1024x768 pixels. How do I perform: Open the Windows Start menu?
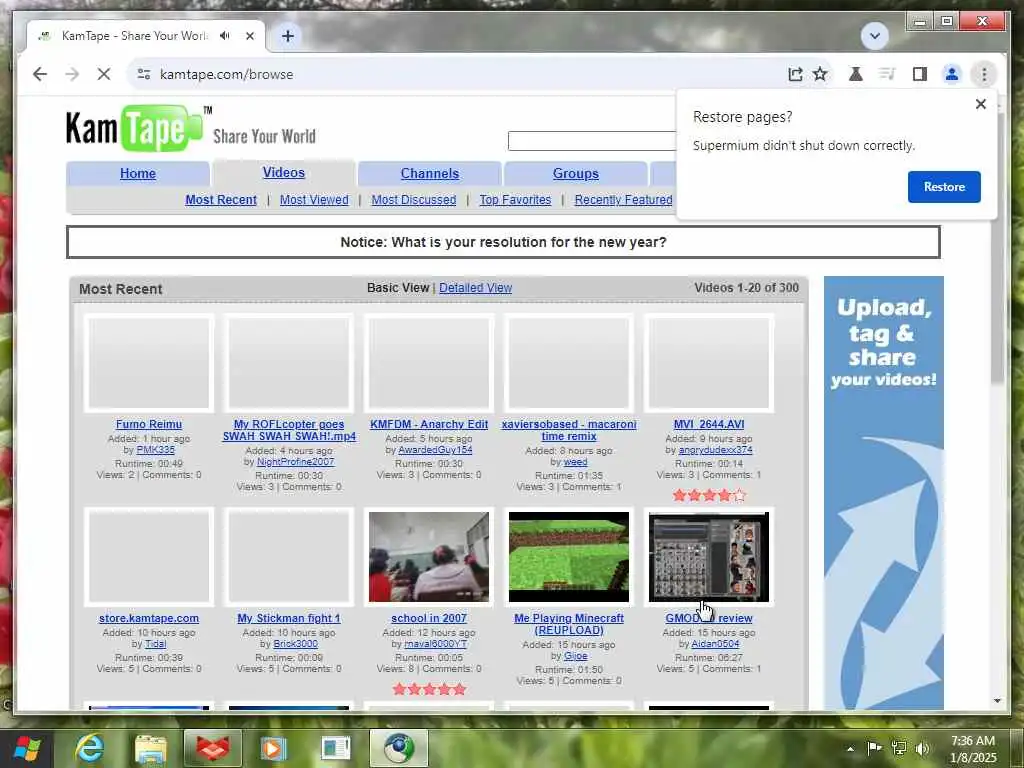[x=27, y=748]
